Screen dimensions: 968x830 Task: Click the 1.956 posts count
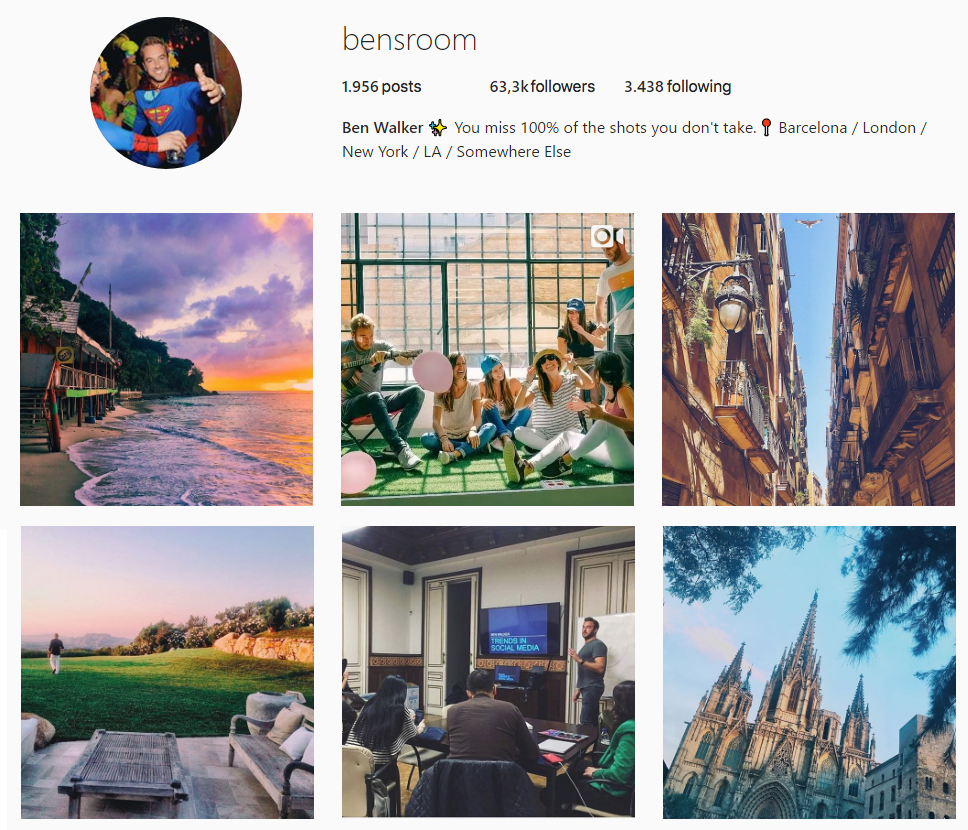pyautogui.click(x=382, y=86)
